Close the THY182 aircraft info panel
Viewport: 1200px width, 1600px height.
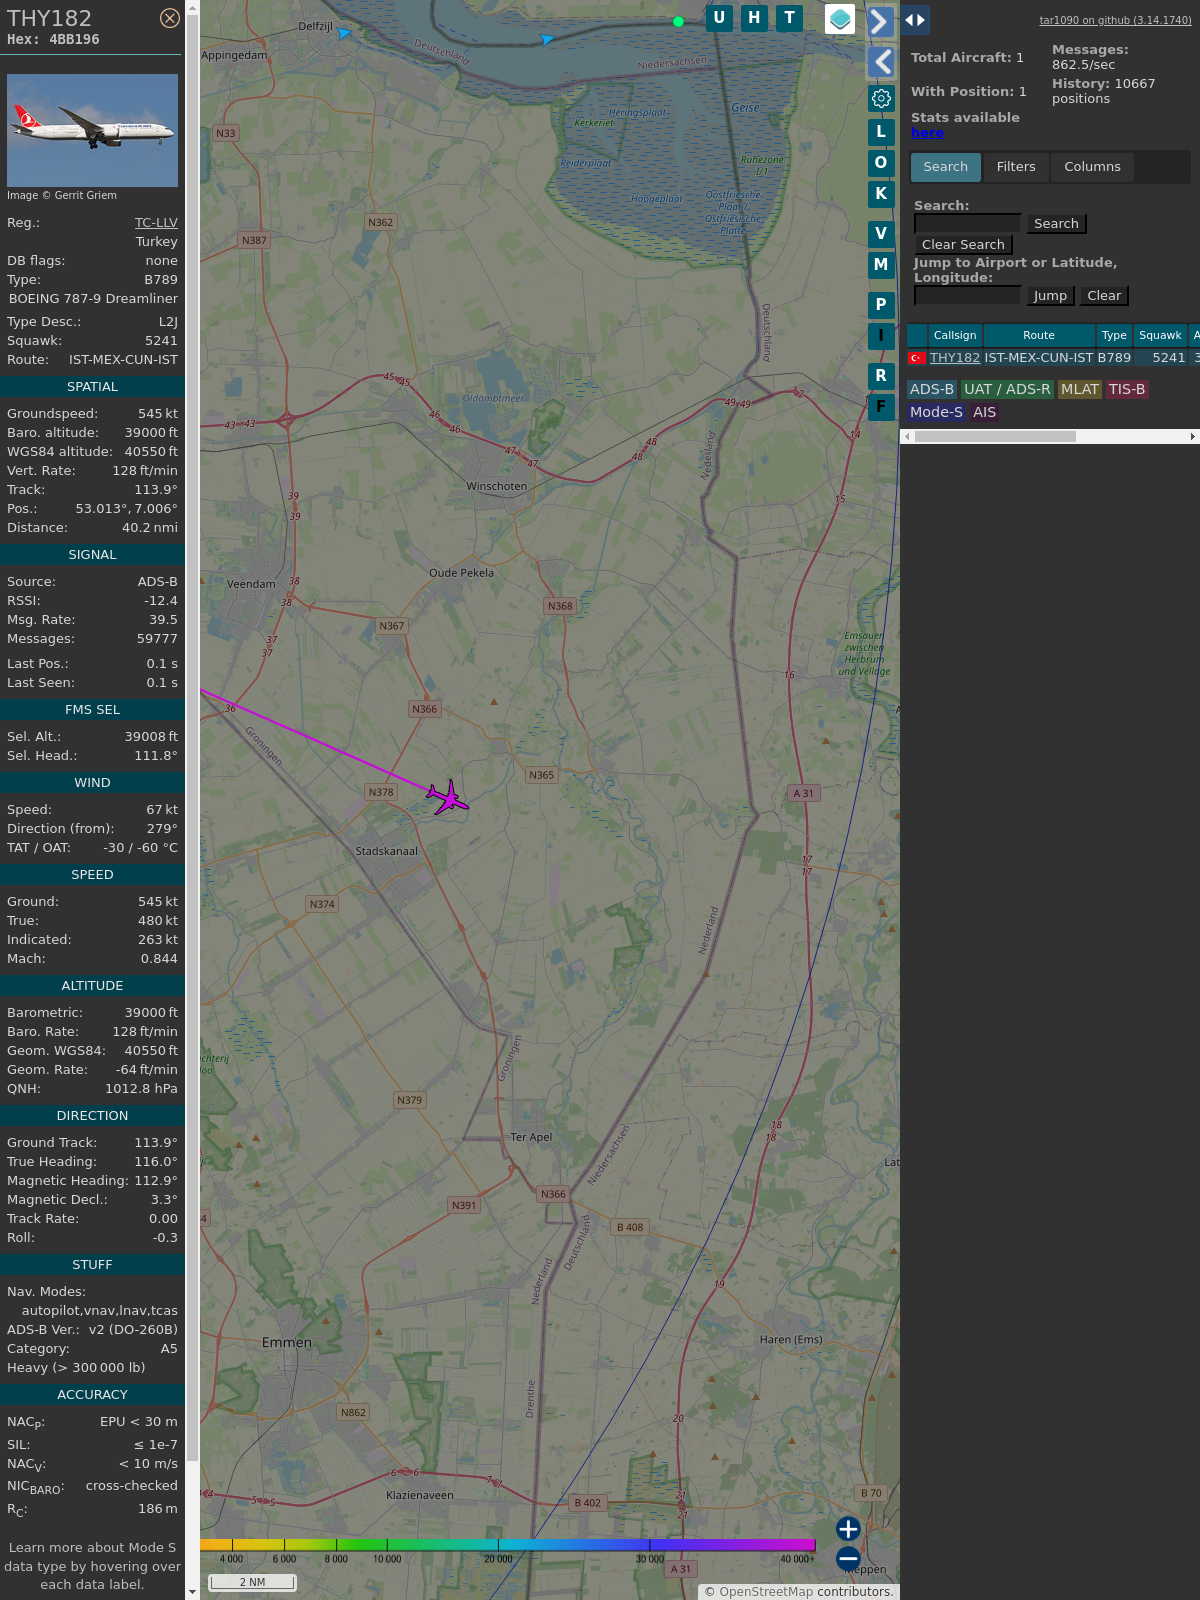point(170,18)
